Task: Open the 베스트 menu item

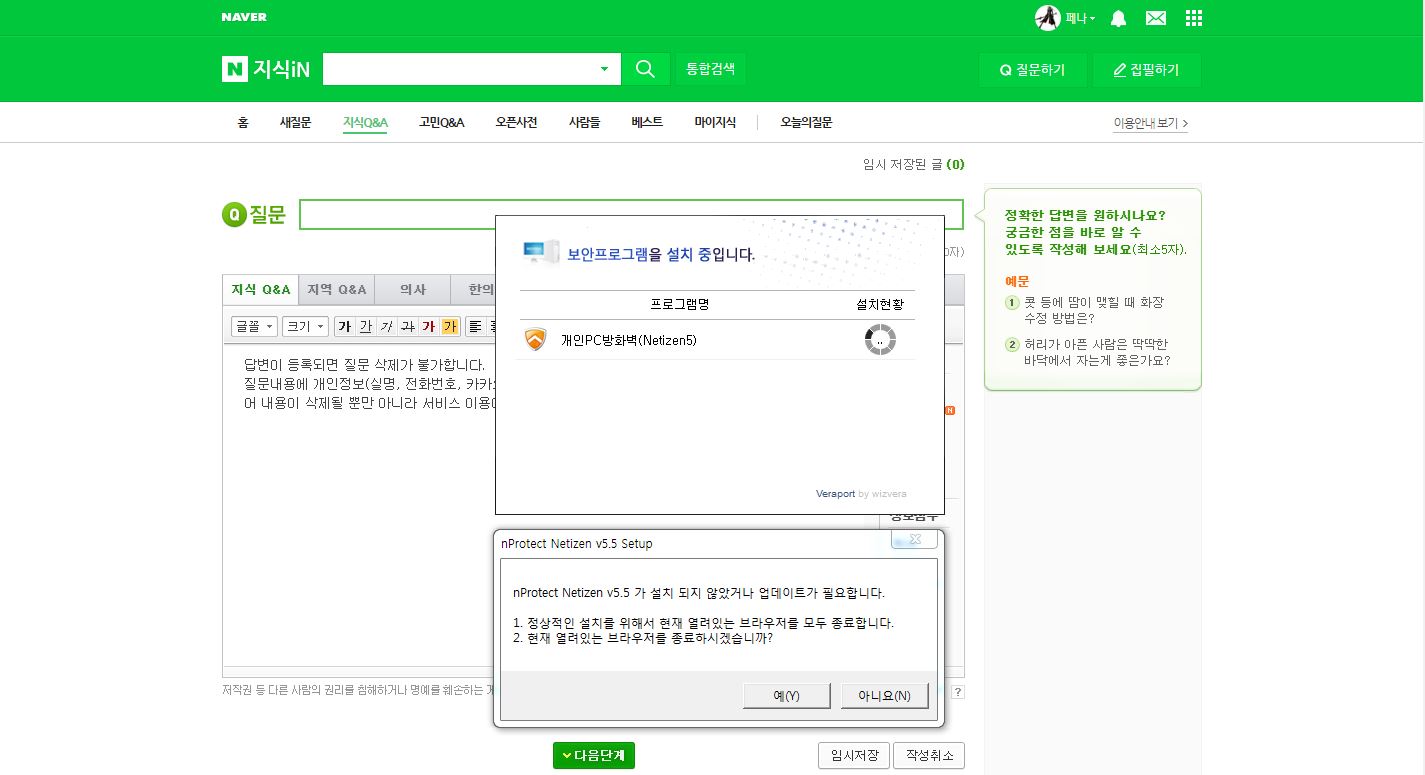Action: (x=647, y=122)
